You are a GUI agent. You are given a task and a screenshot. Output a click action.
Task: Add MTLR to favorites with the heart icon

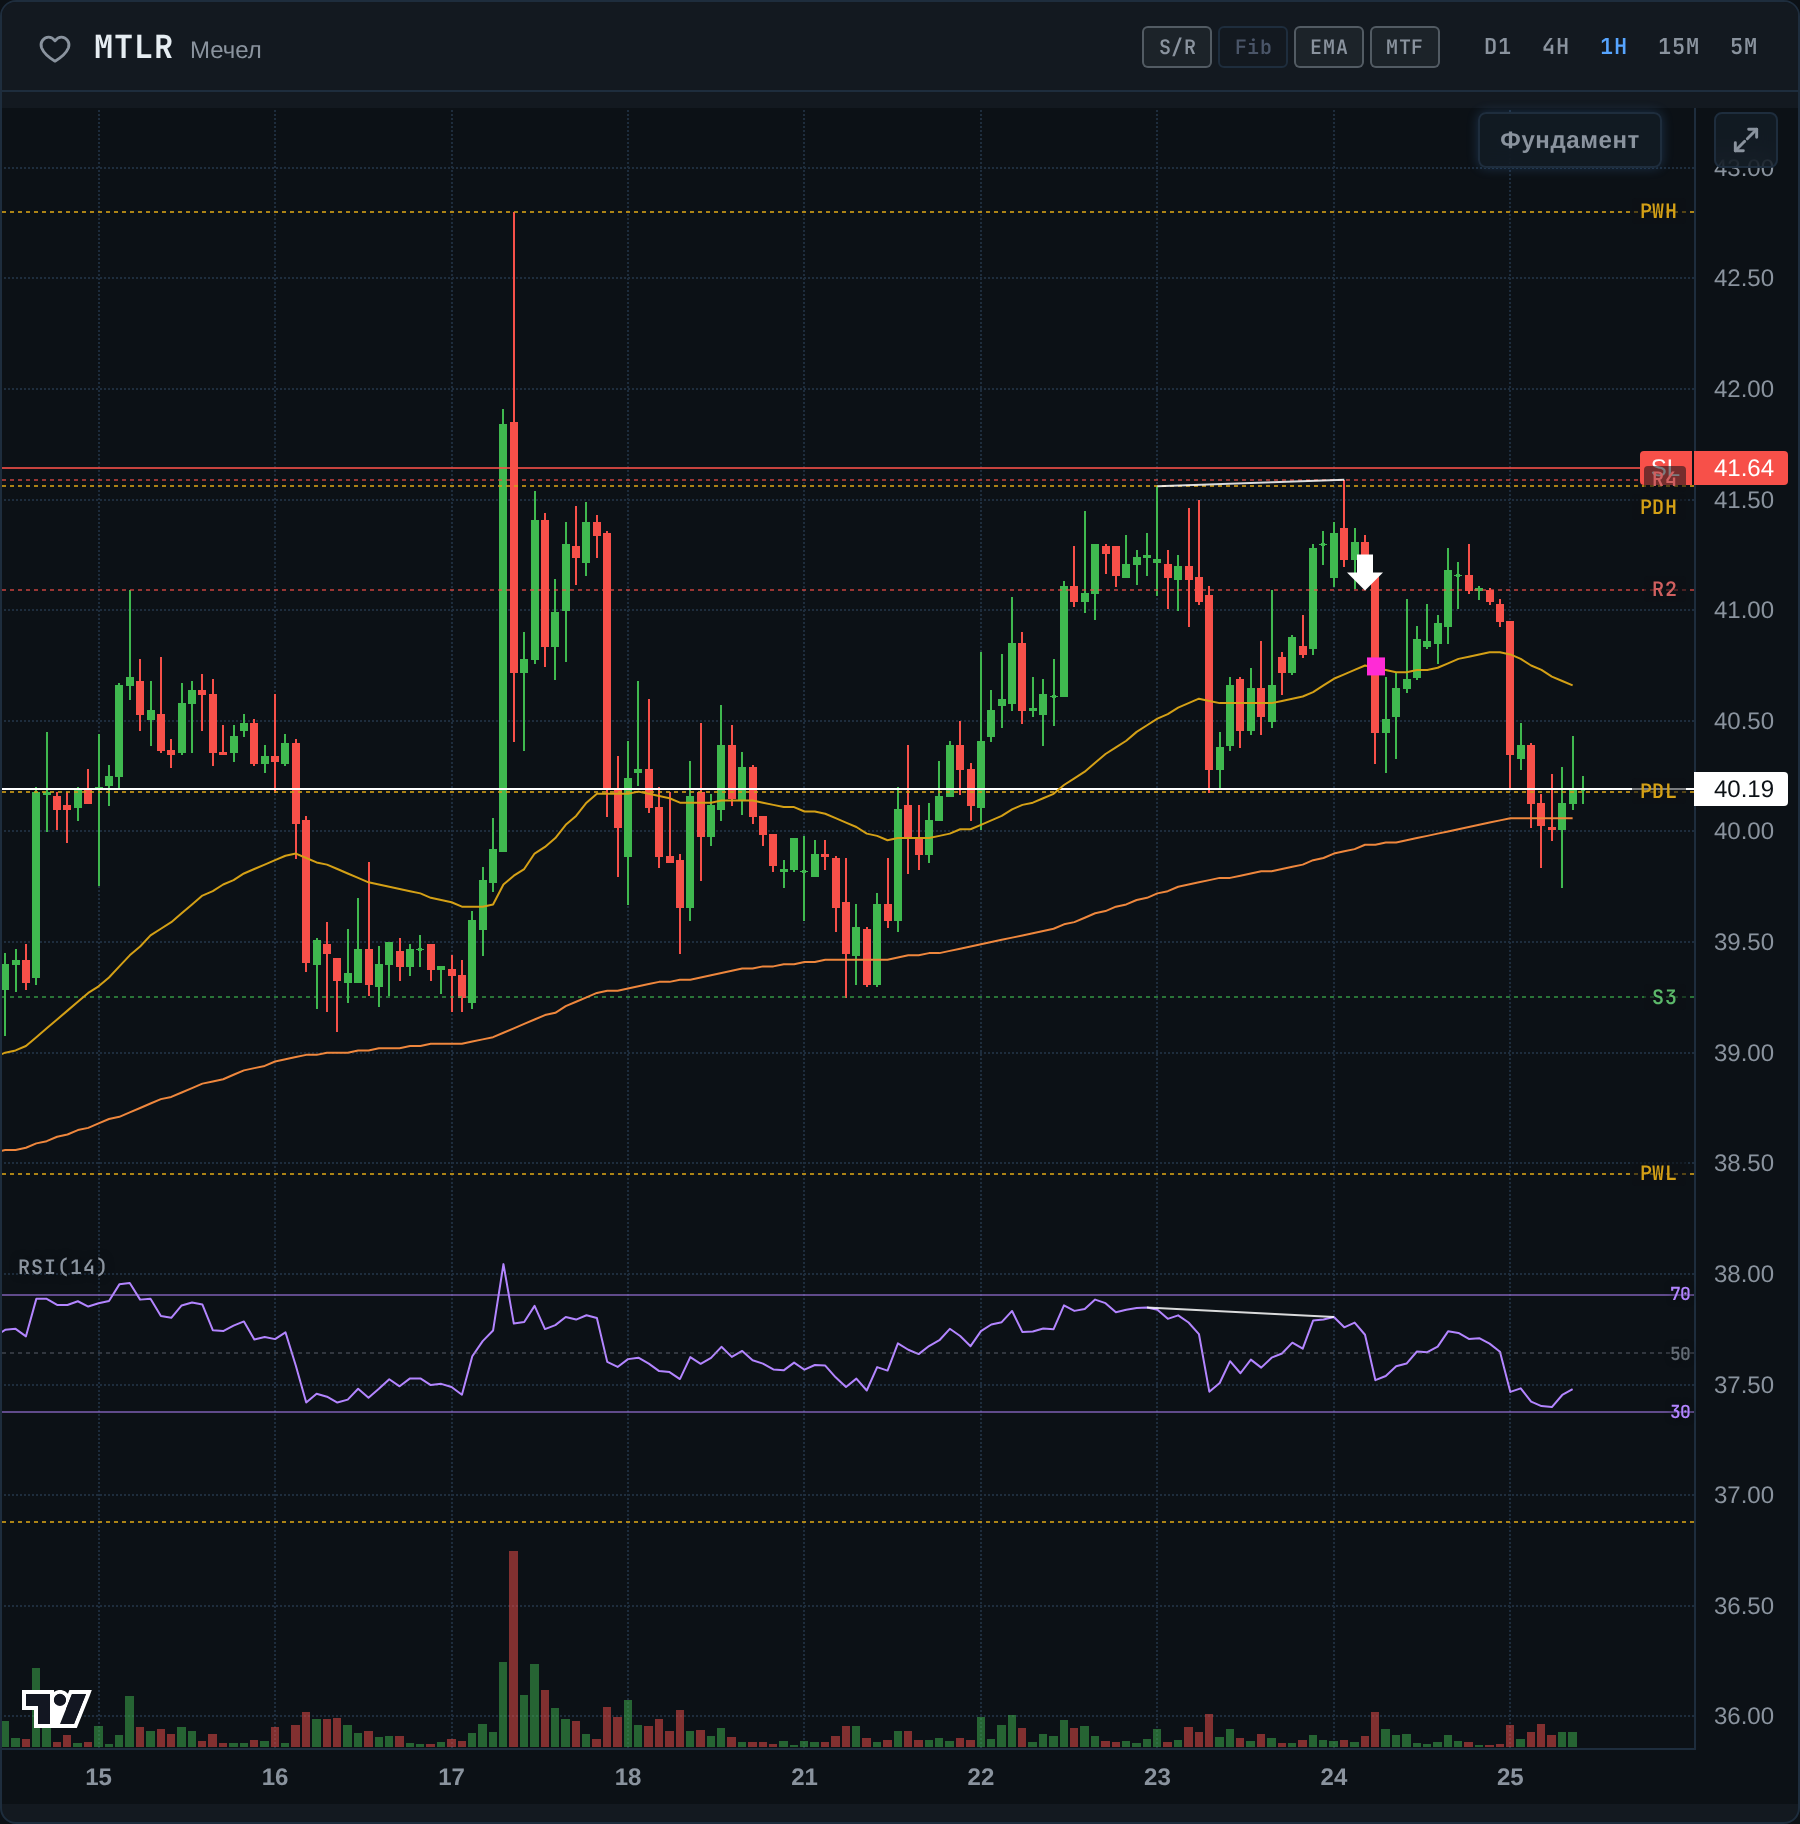pos(55,48)
